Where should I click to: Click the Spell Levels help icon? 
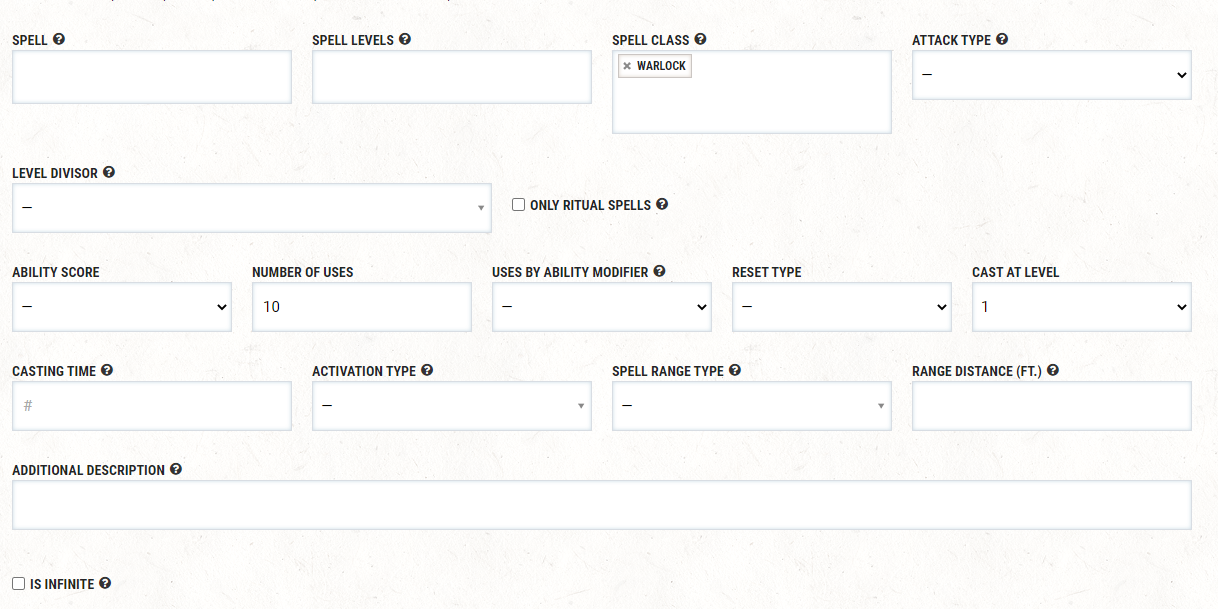click(405, 40)
